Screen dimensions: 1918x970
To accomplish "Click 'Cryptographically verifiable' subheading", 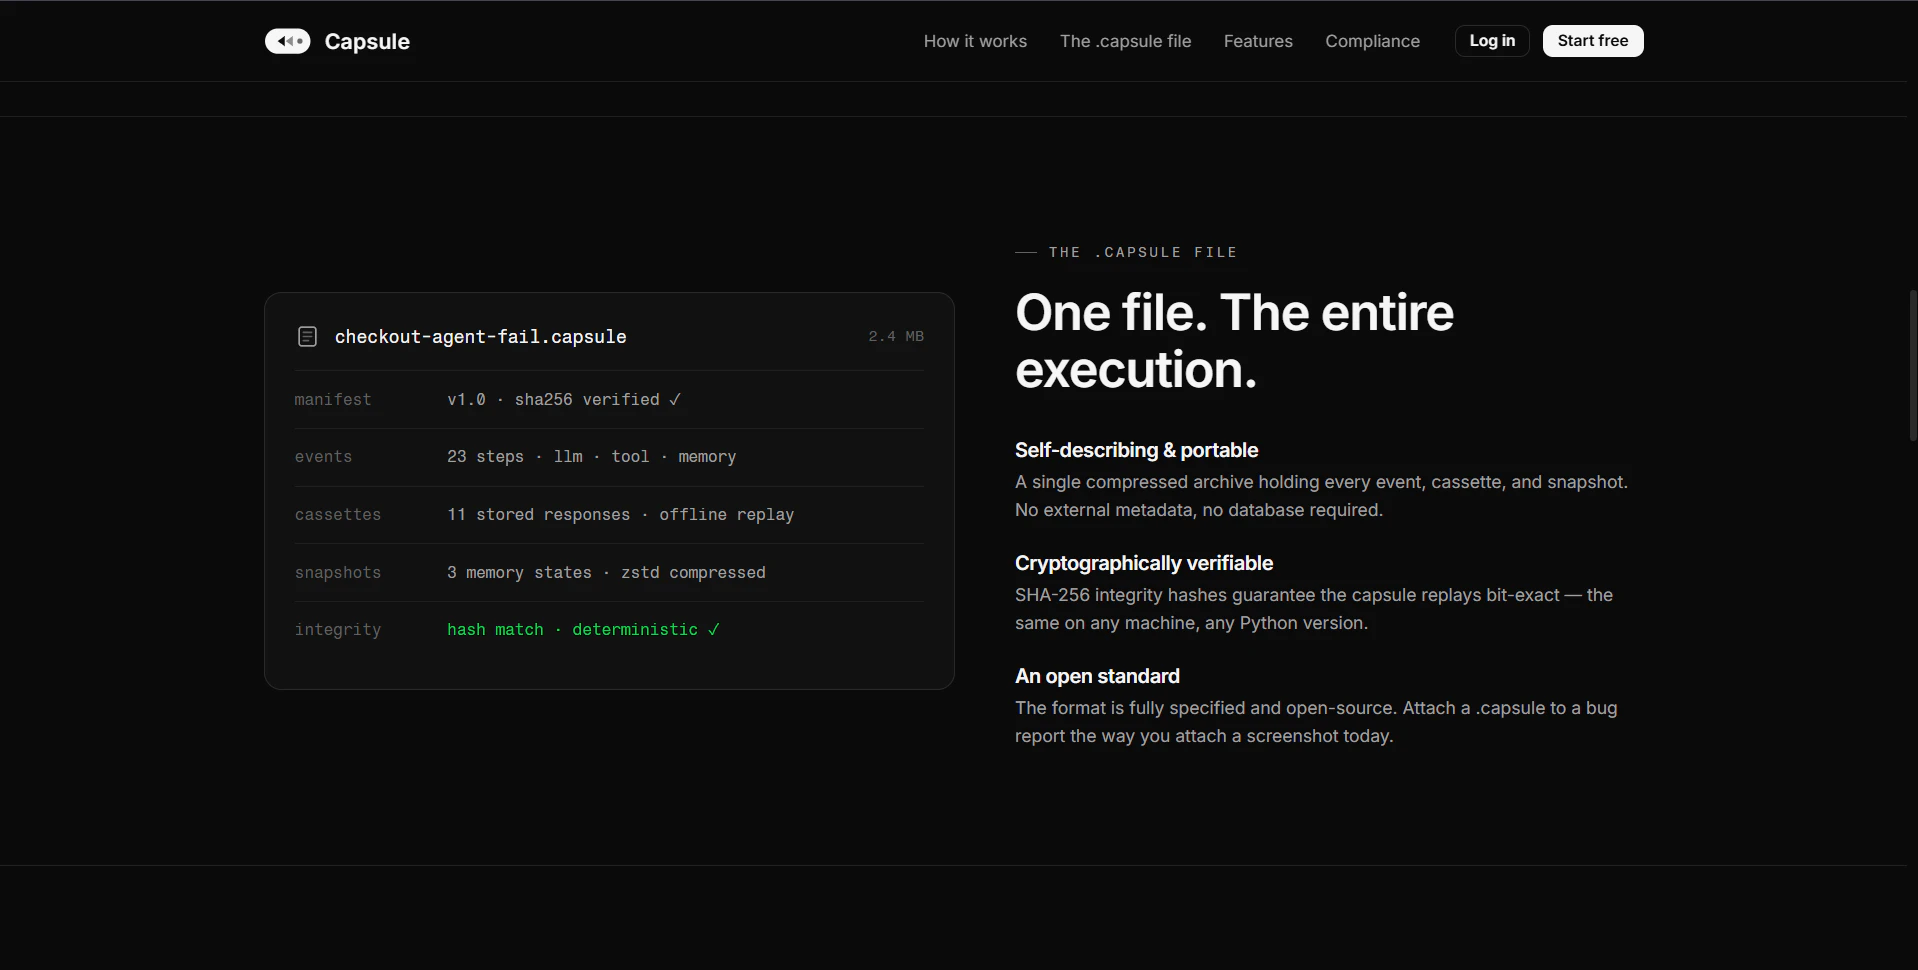I will pos(1144,563).
